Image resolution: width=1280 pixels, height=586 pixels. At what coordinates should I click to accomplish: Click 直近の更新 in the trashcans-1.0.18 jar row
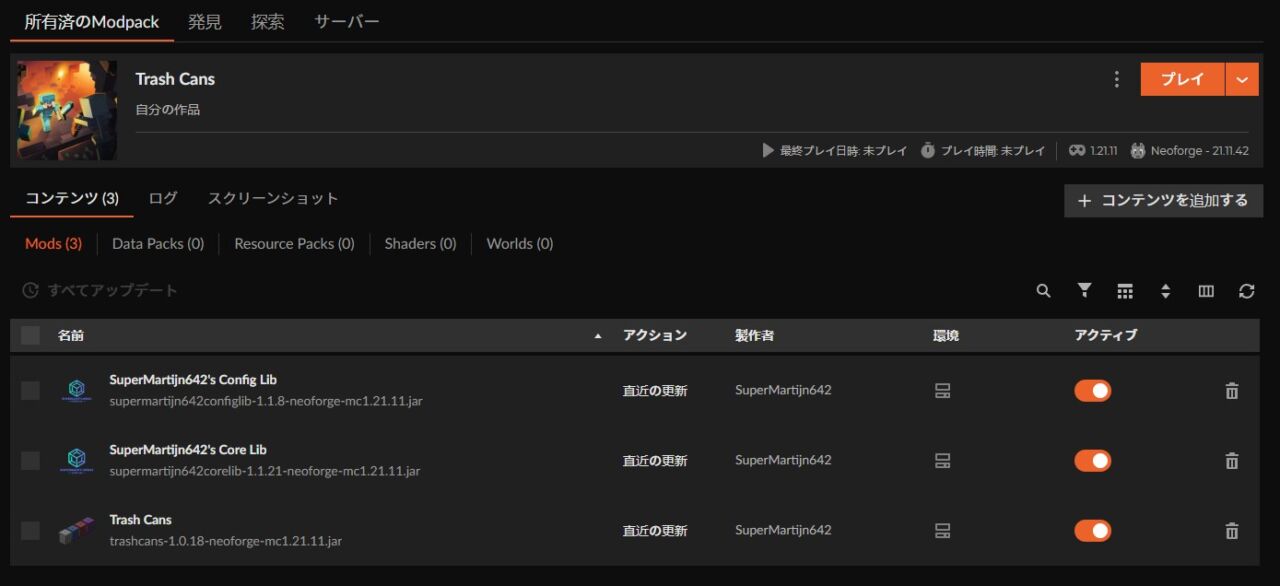coord(655,531)
